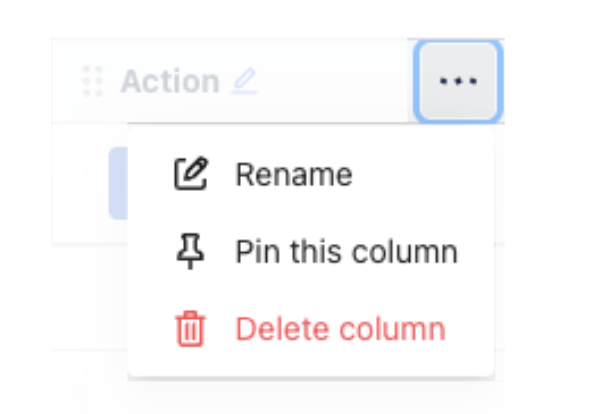Choose "Pin this column" from the menu
The width and height of the screenshot is (604, 414).
point(346,251)
